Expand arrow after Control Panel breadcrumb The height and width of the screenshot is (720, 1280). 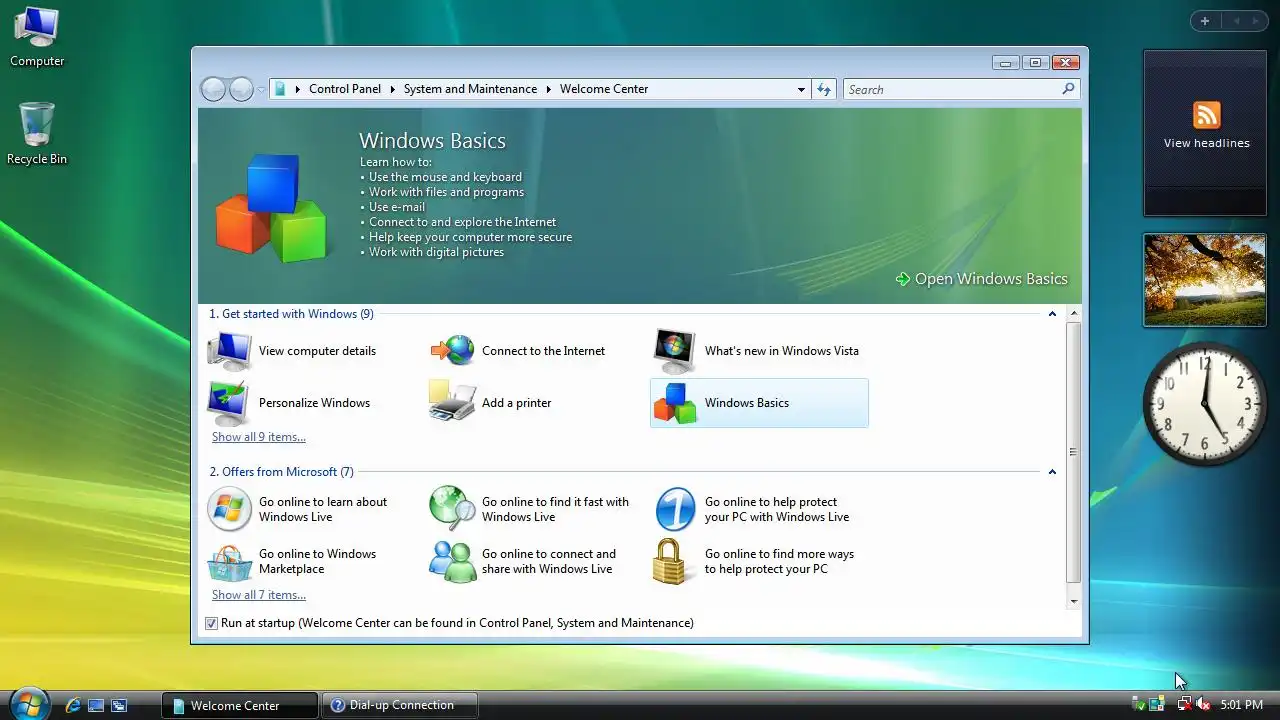pos(392,89)
